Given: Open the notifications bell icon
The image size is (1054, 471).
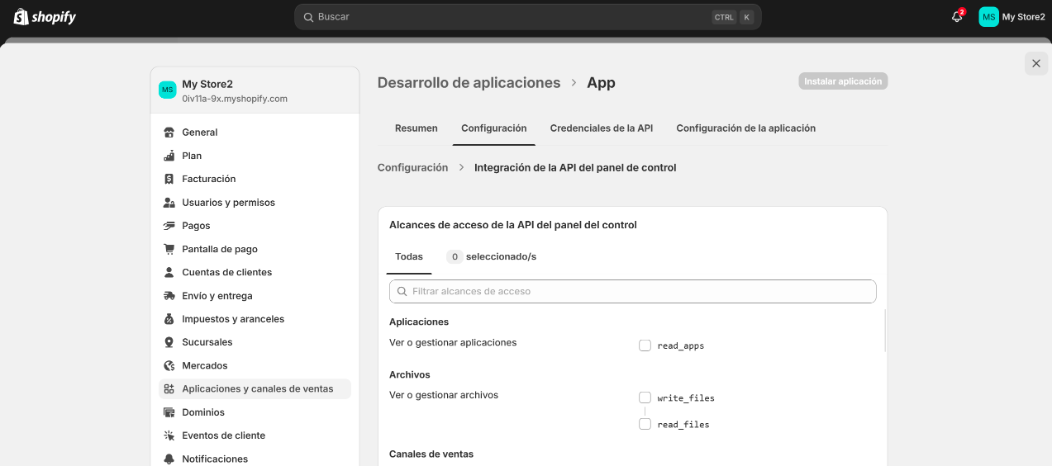Looking at the screenshot, I should pos(956,17).
